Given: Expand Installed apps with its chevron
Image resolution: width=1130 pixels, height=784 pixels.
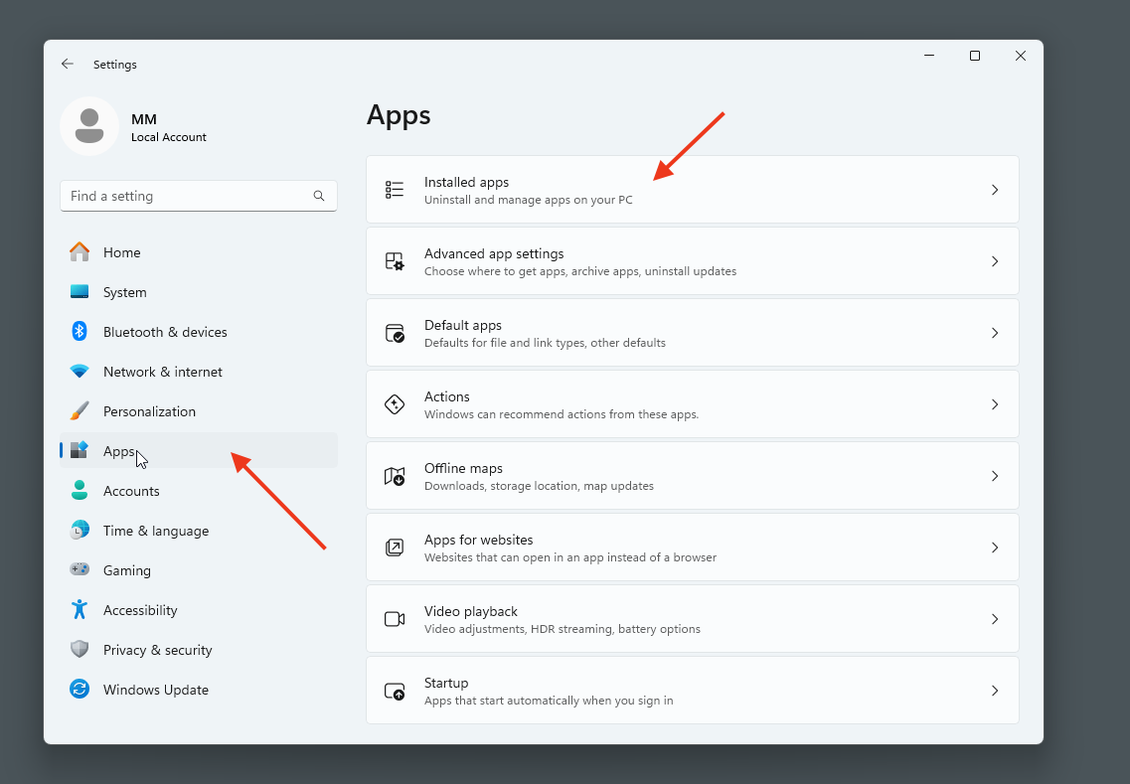Looking at the screenshot, I should (x=995, y=190).
